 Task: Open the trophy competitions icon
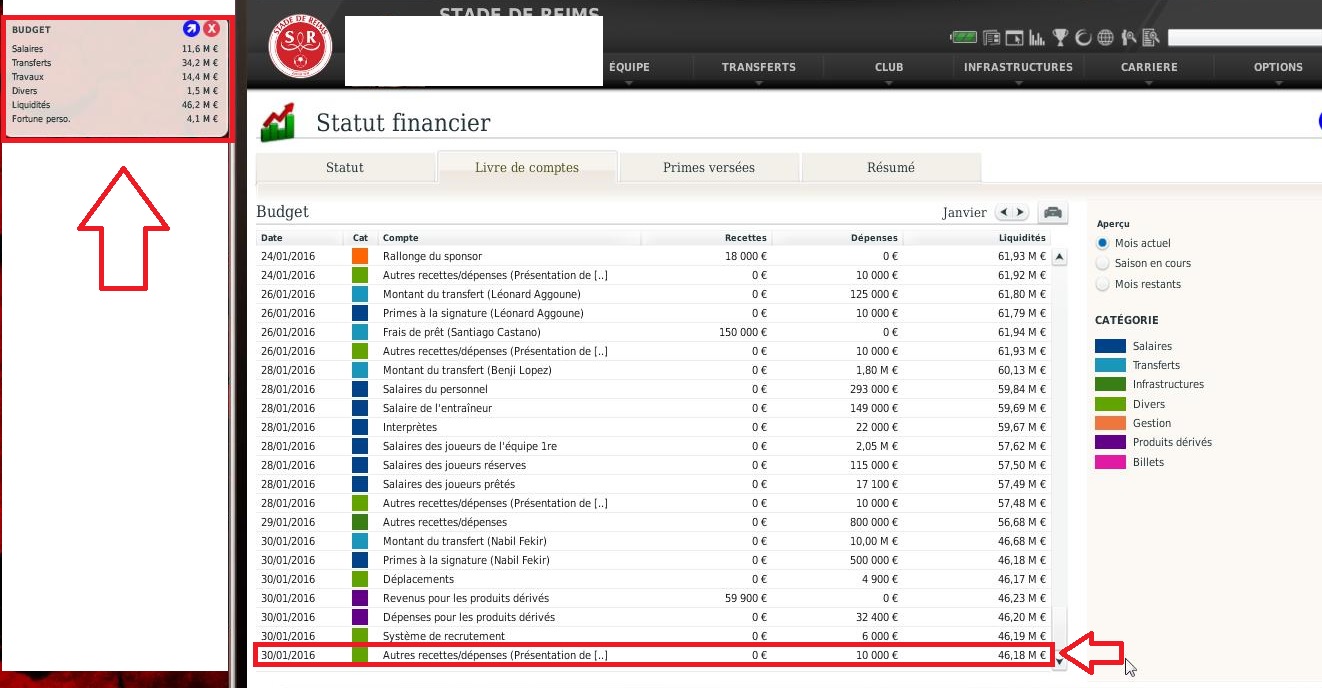[x=1060, y=38]
